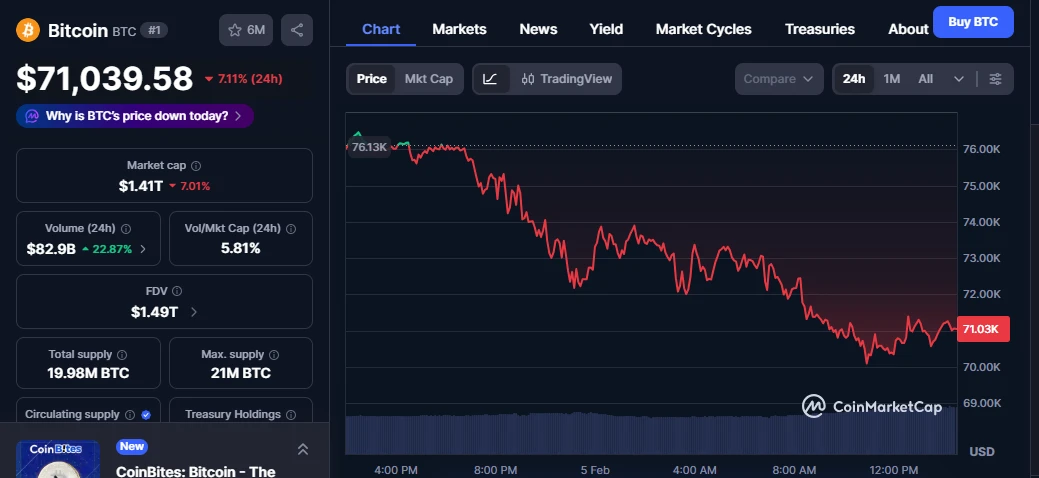The height and width of the screenshot is (478, 1039).
Task: Click the 74.00K price axis label
Action: tap(981, 222)
